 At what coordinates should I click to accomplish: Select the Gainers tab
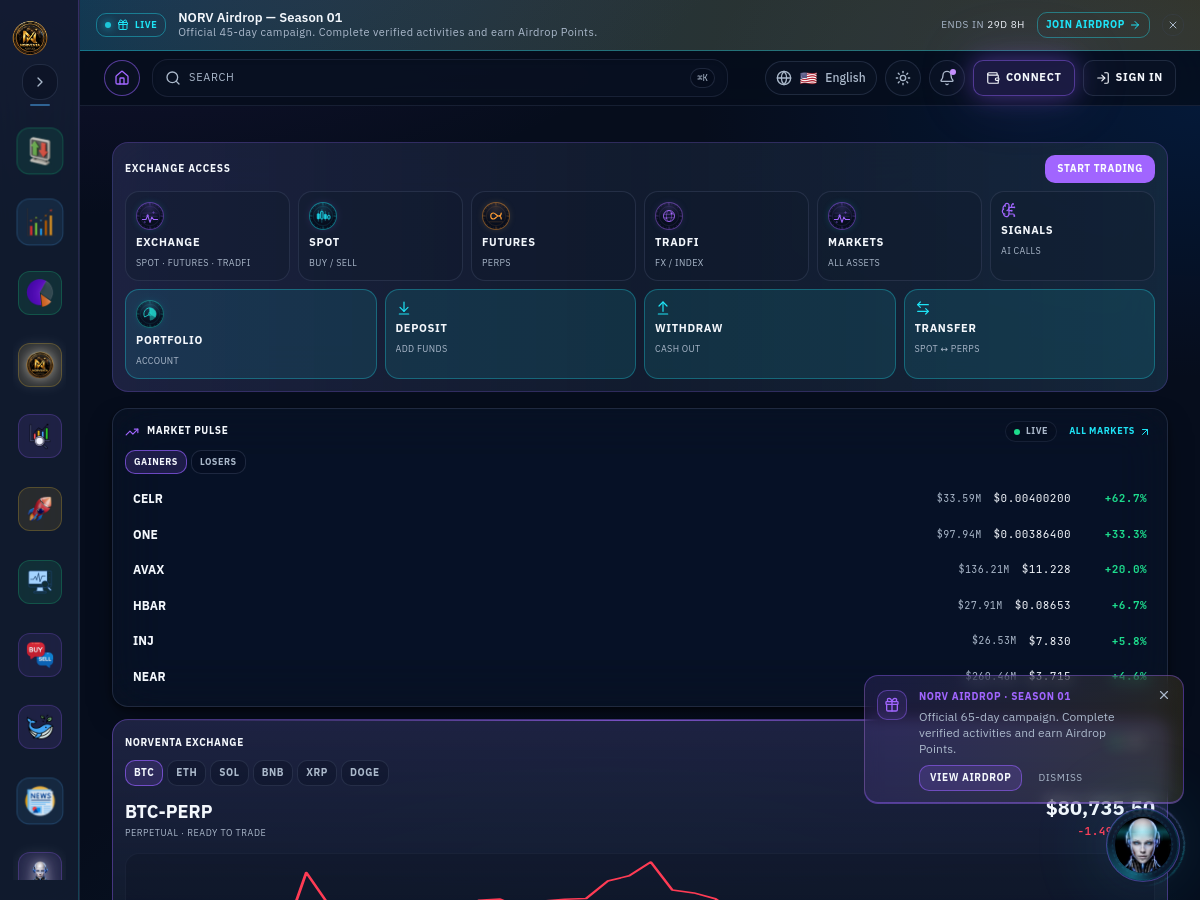pyautogui.click(x=156, y=462)
